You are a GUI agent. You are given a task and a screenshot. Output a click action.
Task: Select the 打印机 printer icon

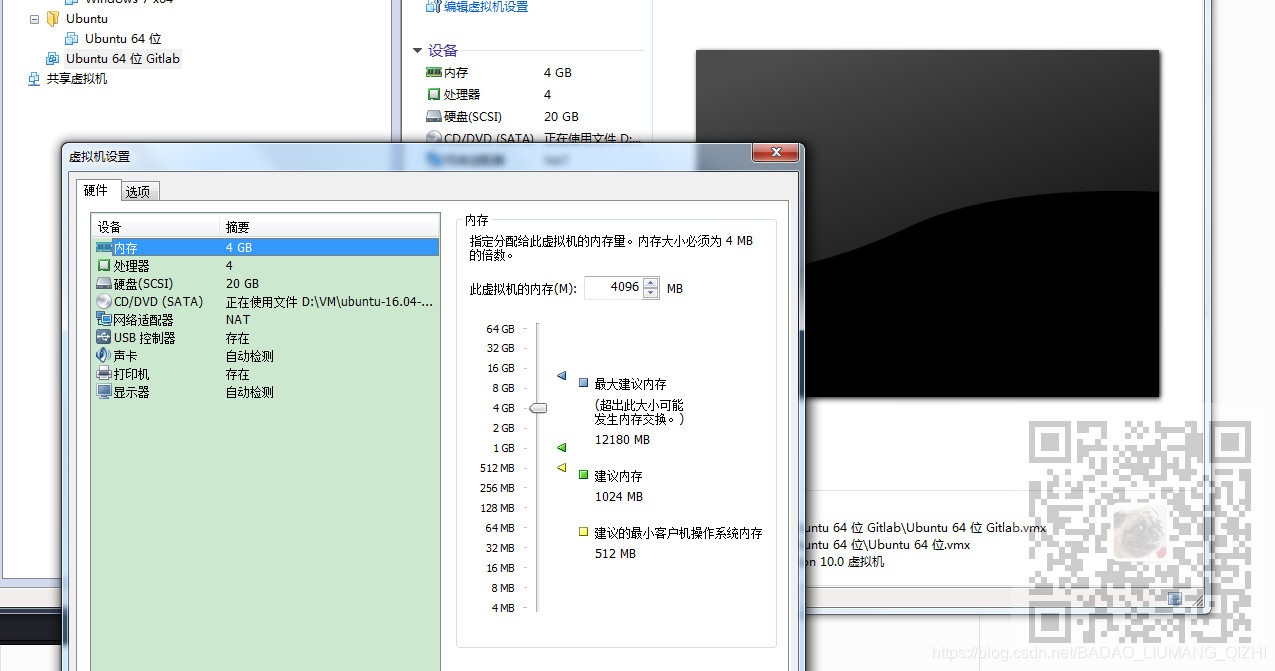pos(104,373)
